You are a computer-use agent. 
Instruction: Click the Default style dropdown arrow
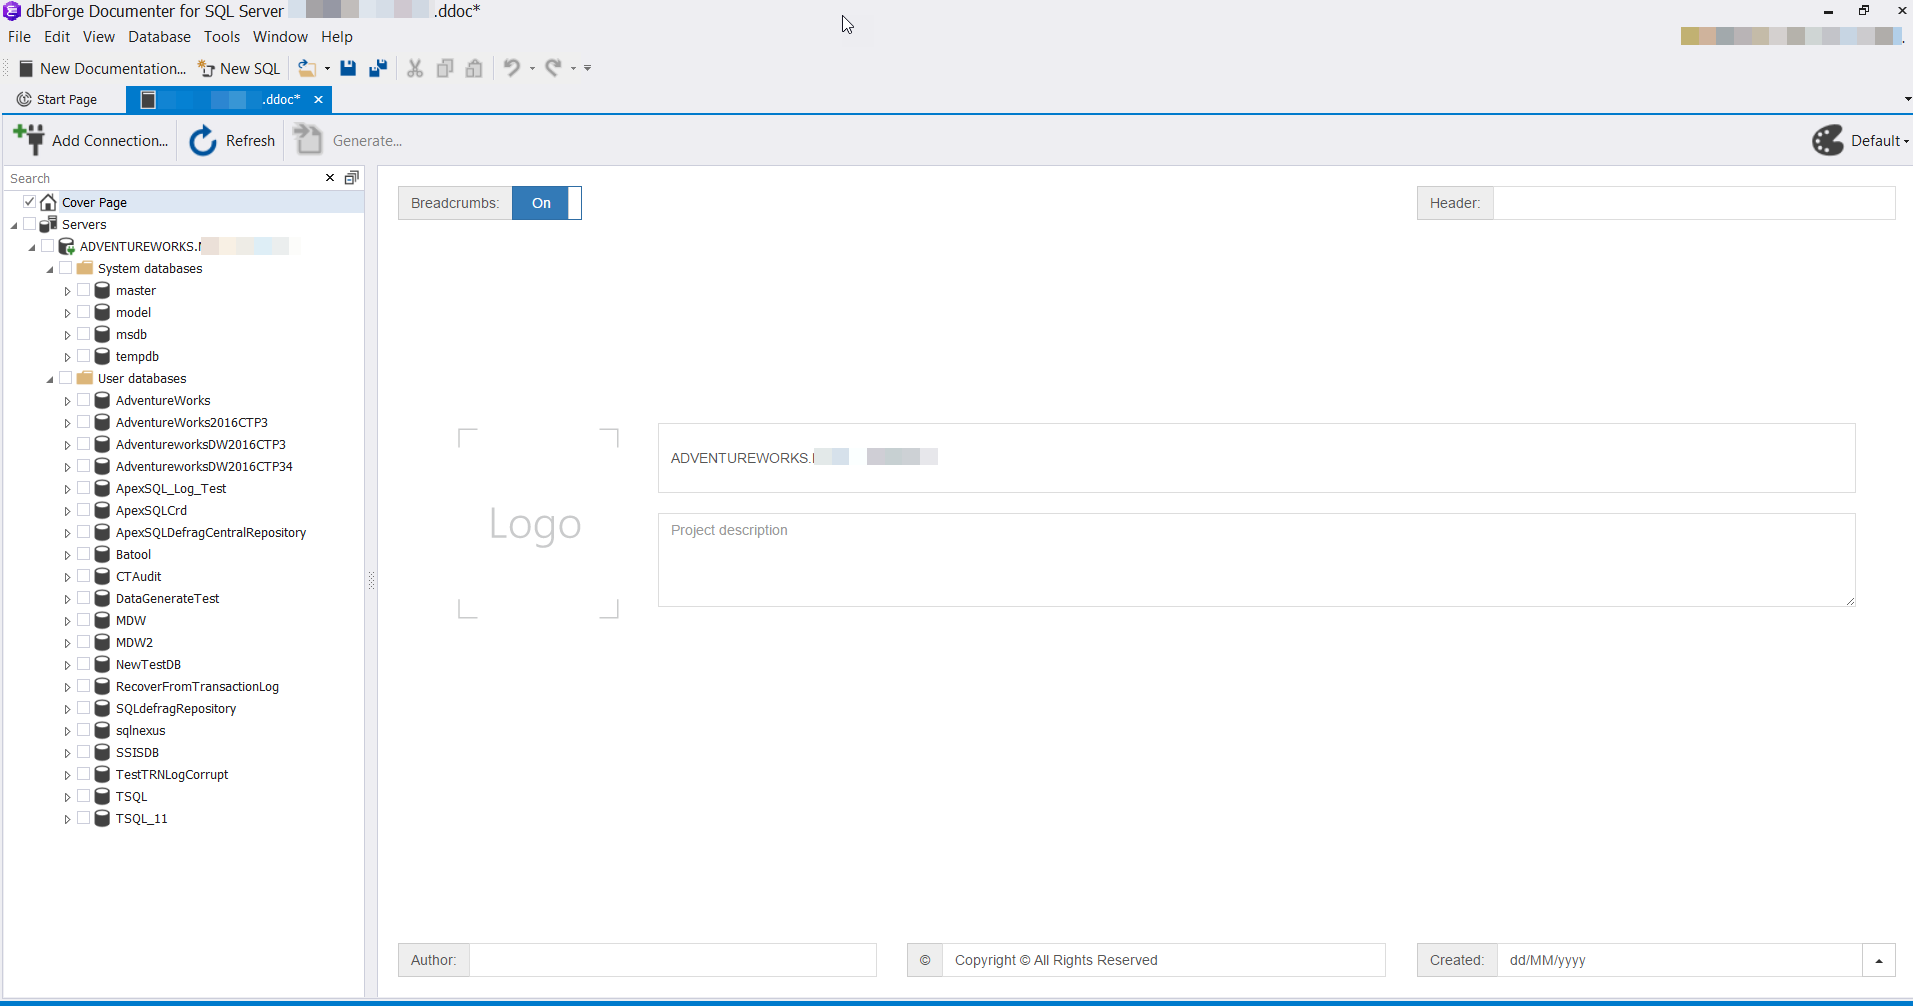coord(1906,141)
